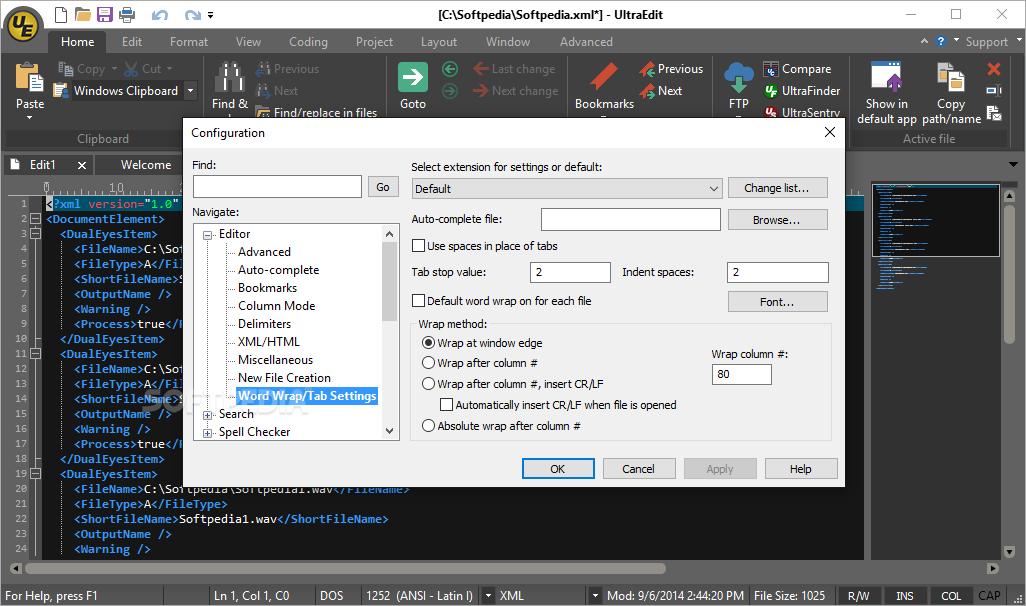This screenshot has height=606, width=1026.
Task: Click the forward navigation circle arrow below back arrow
Action: [450, 91]
